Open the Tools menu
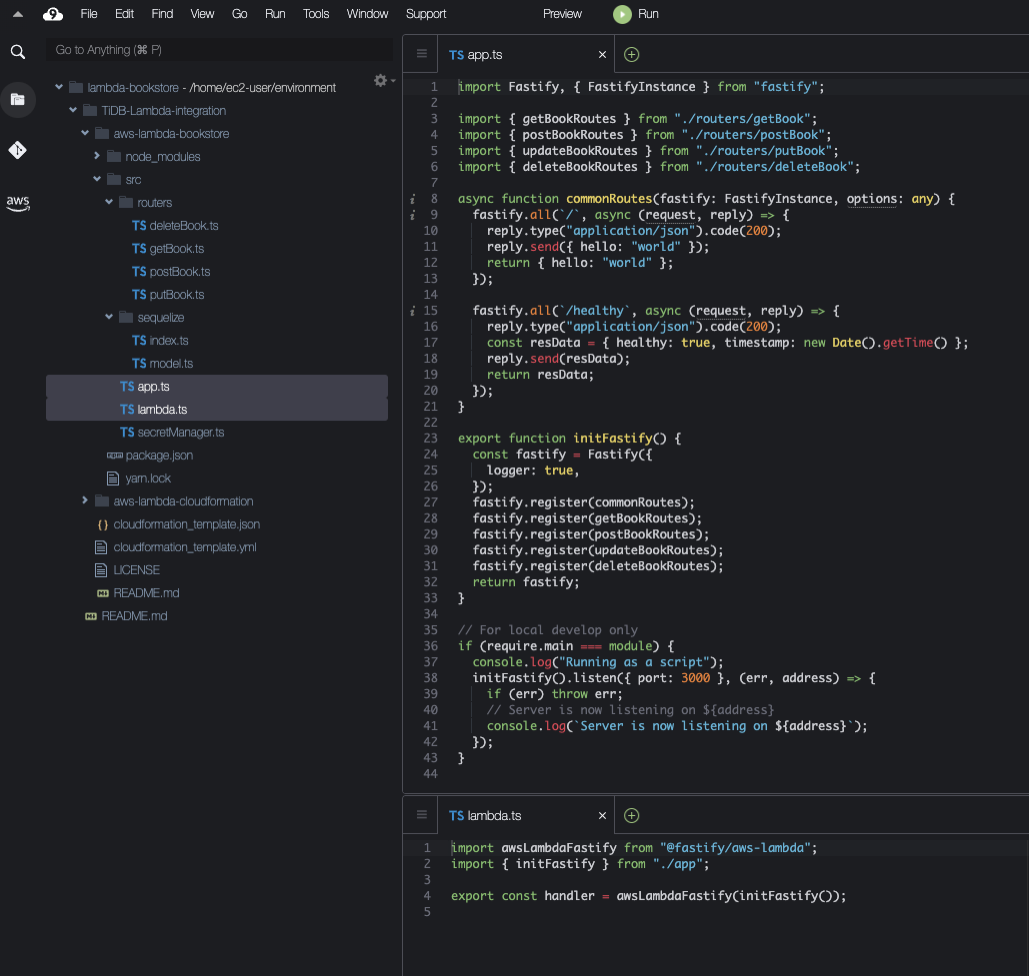Screen dimensions: 1029x976 316,14
